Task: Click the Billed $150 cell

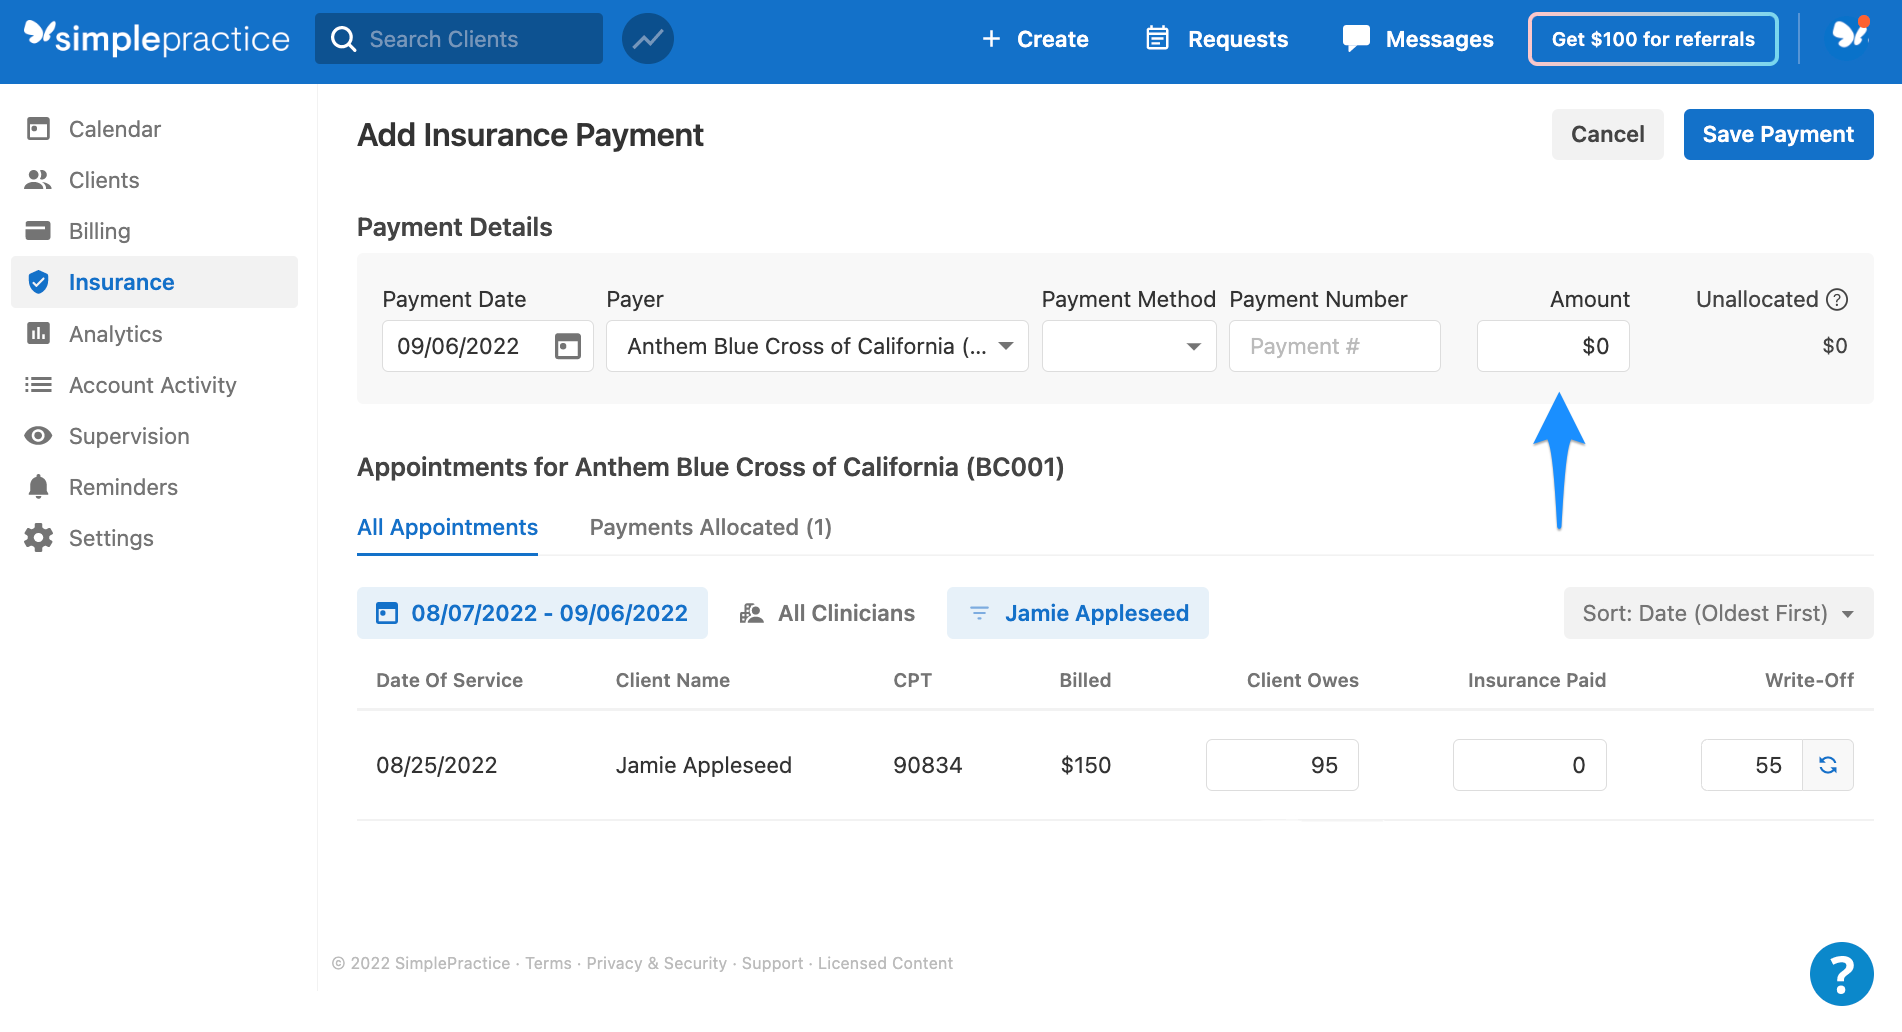Action: point(1085,765)
